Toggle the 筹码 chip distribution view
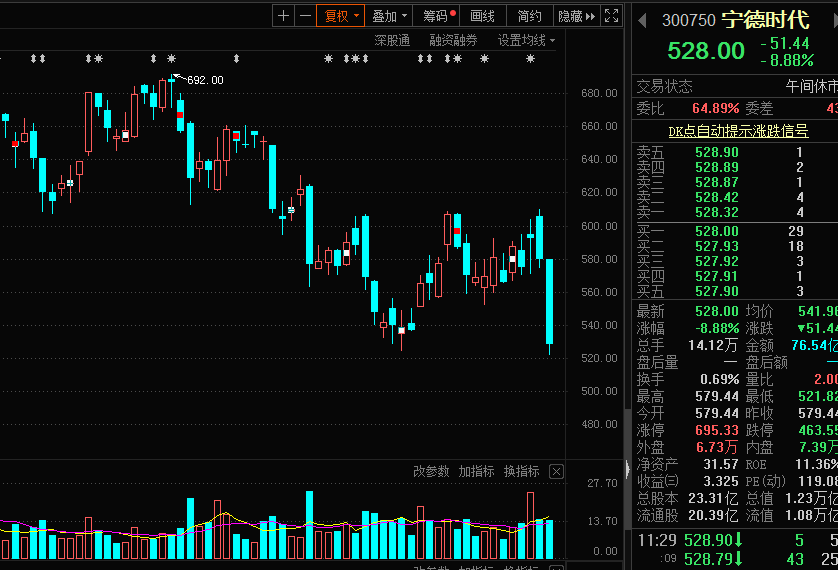This screenshot has height=570, width=838. point(438,15)
